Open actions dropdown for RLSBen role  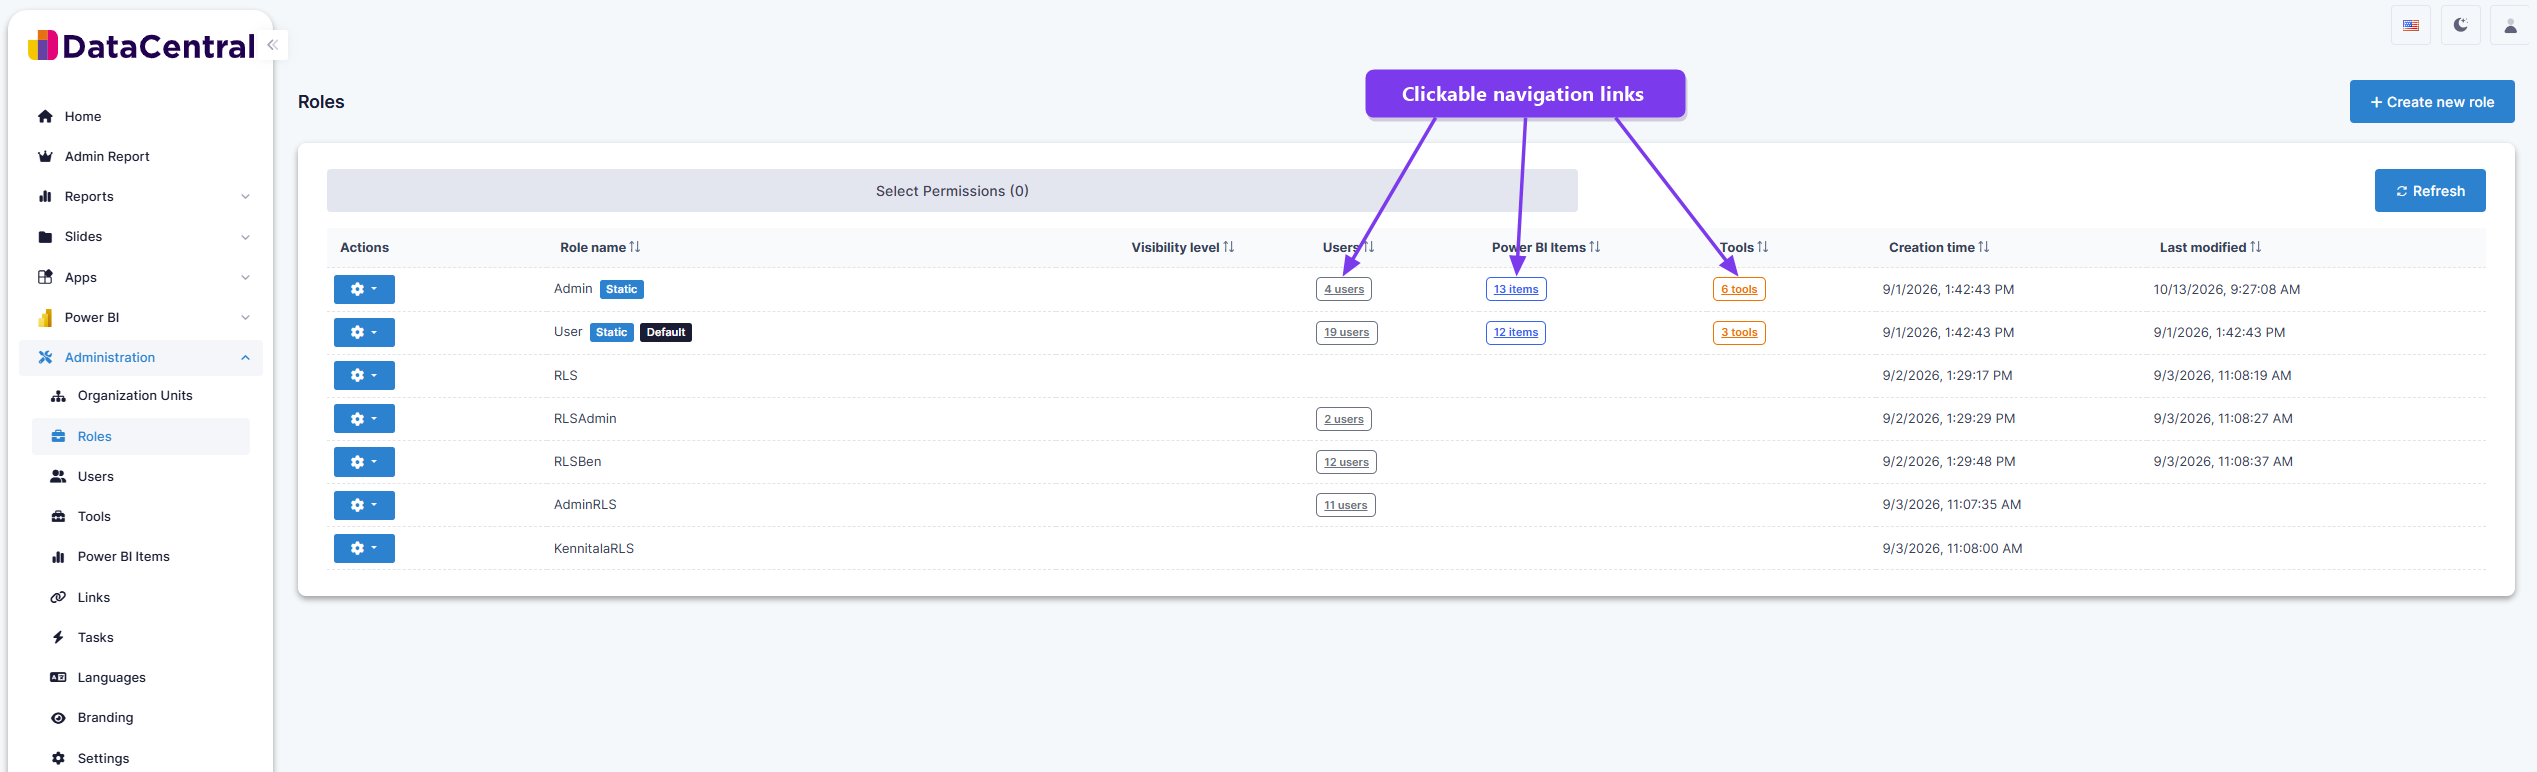click(364, 462)
